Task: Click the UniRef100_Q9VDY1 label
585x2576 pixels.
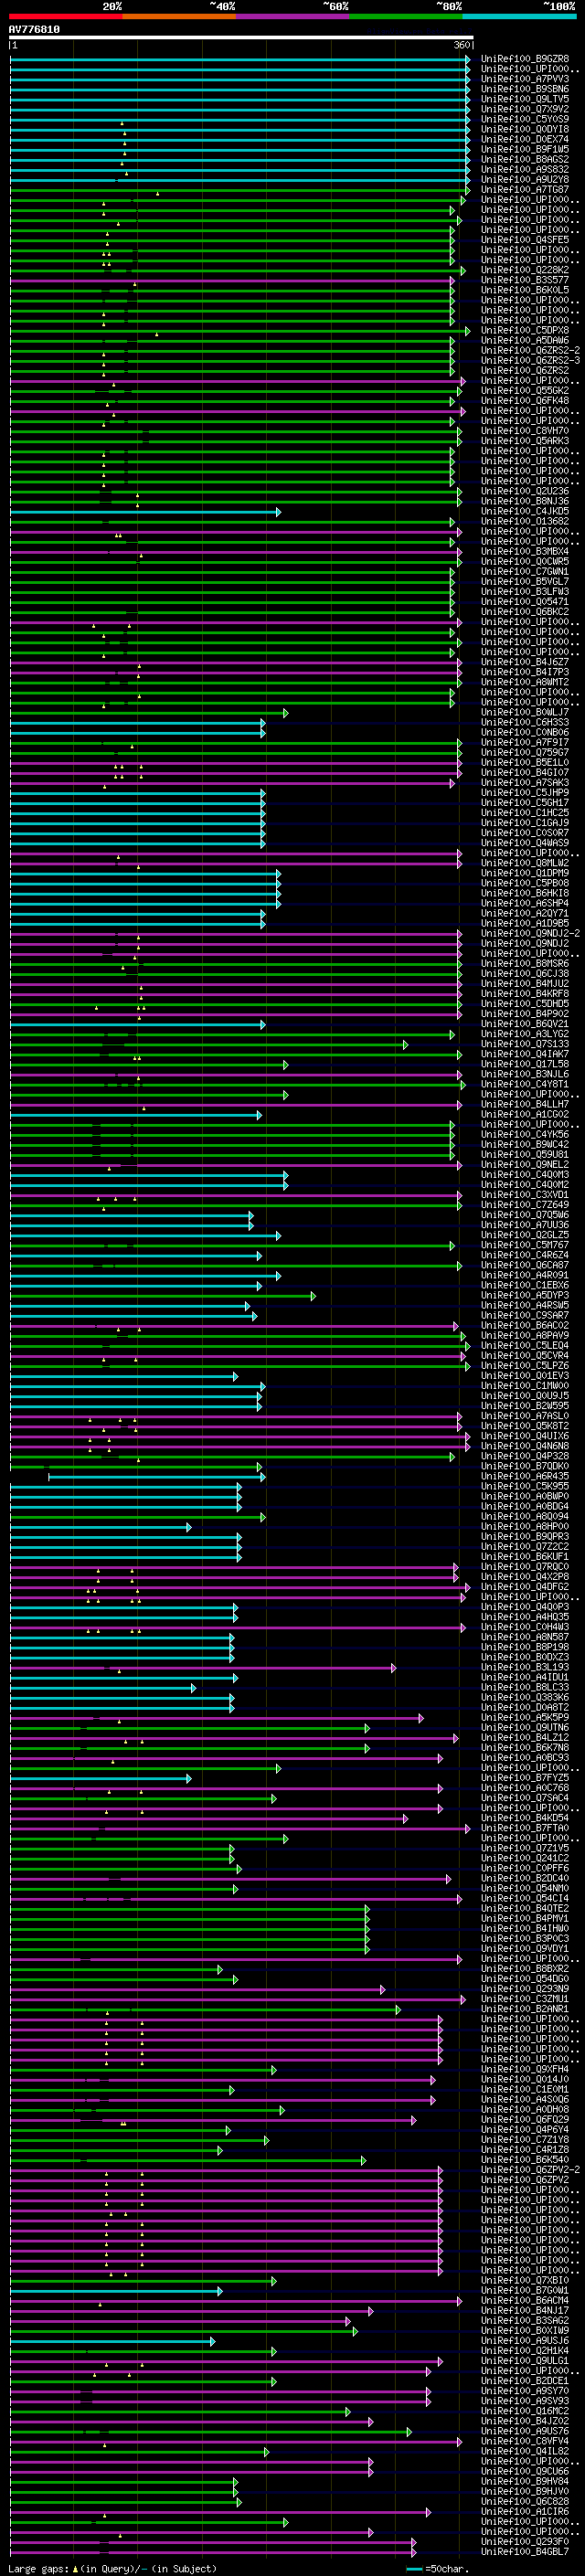Action: (x=525, y=1948)
